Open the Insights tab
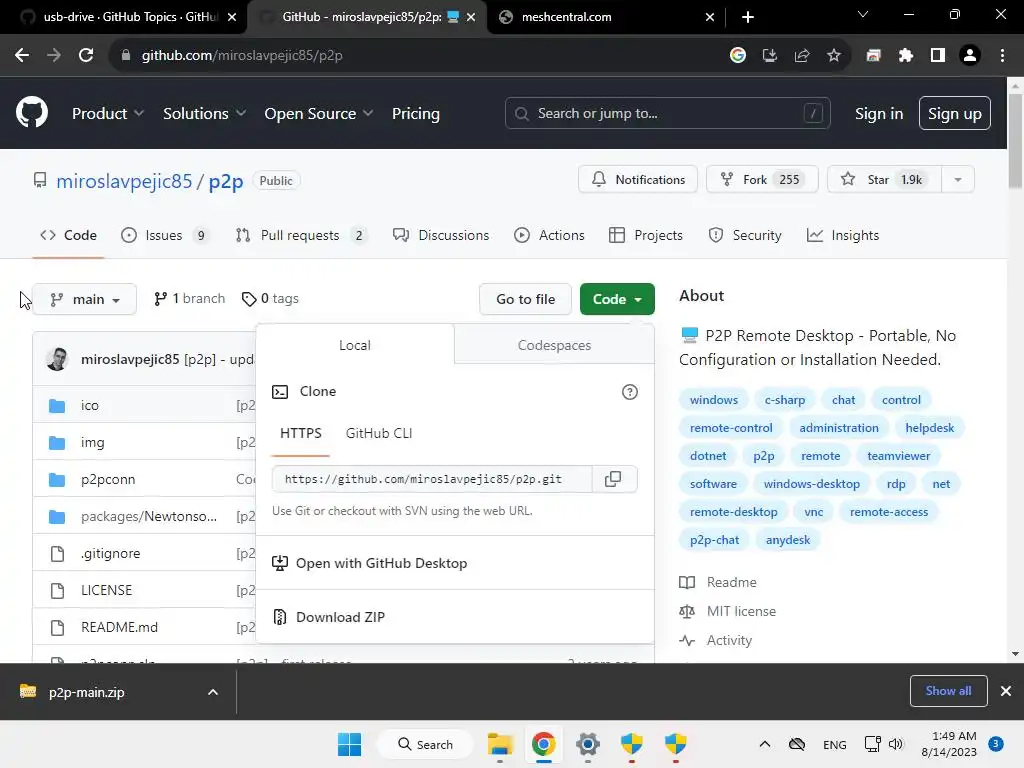 (843, 236)
